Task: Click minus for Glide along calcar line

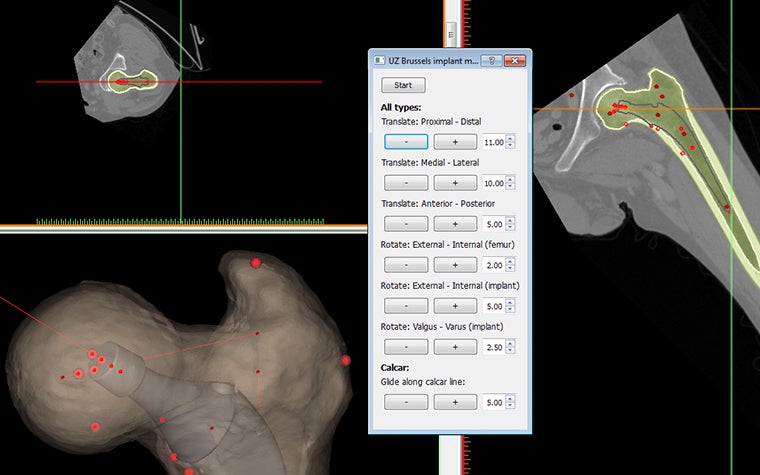Action: click(x=406, y=402)
